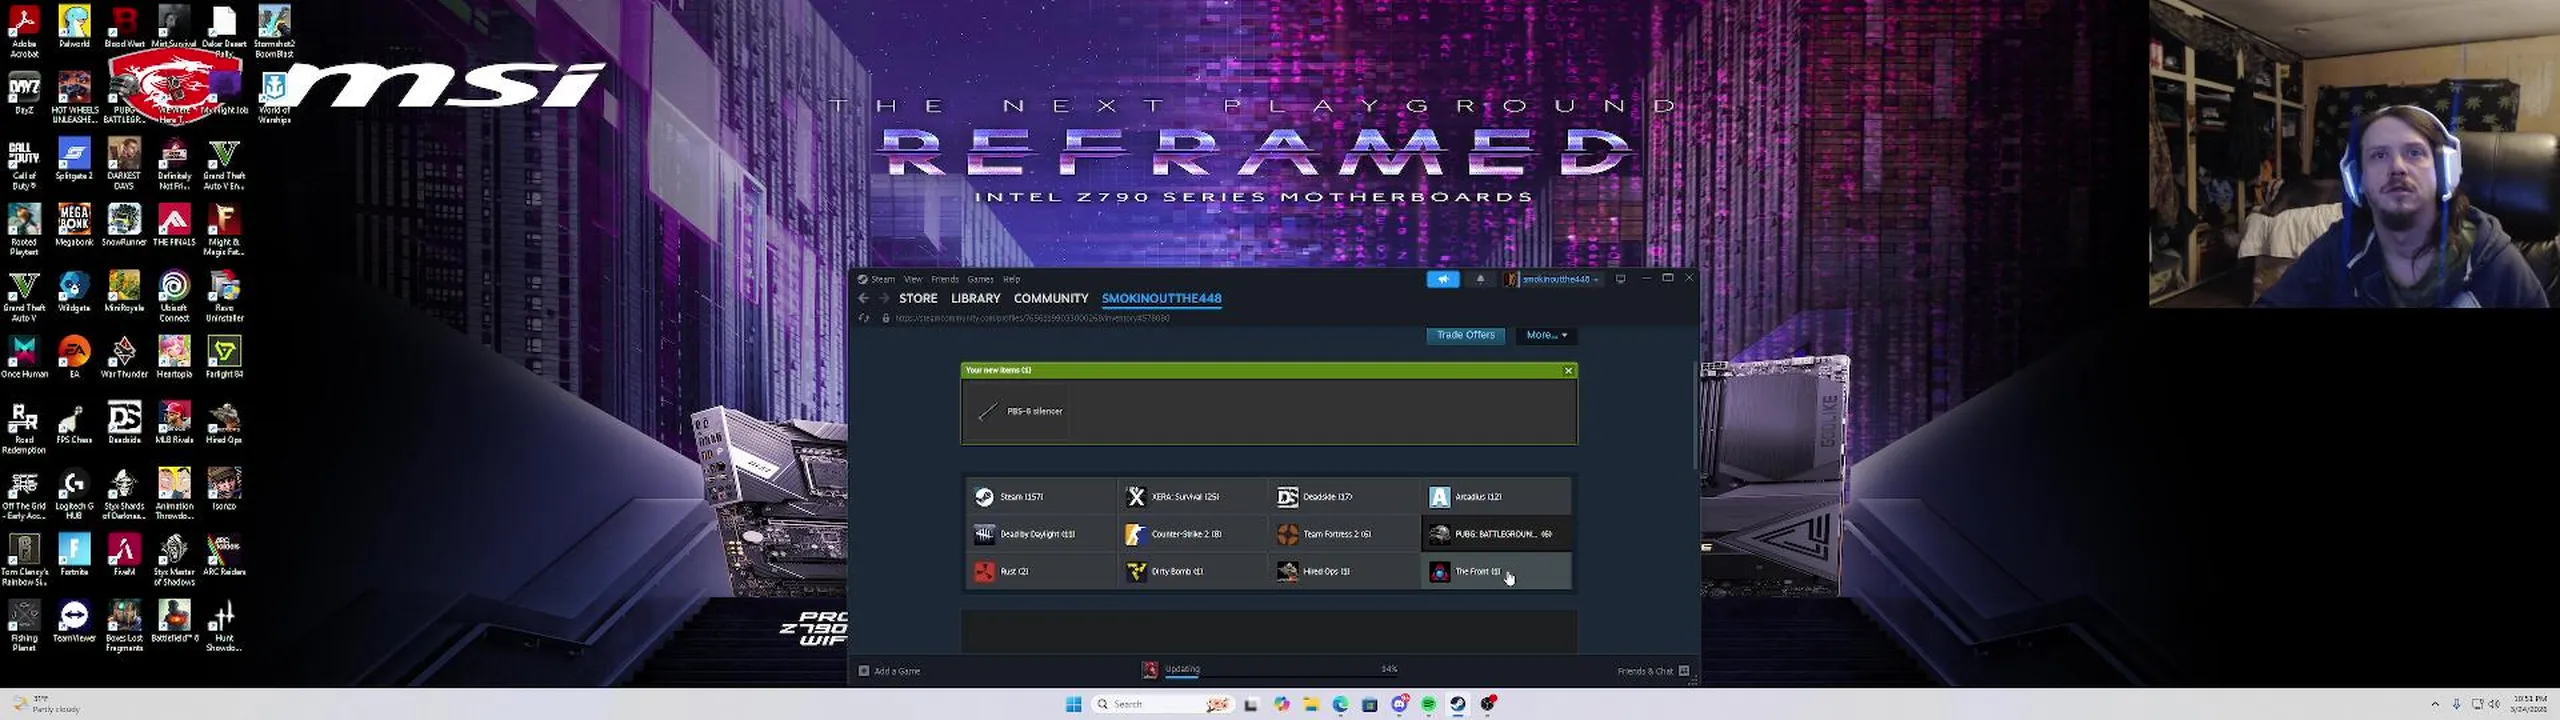Select War Thunder desktop icon
The width and height of the screenshot is (2560, 720).
coord(124,357)
